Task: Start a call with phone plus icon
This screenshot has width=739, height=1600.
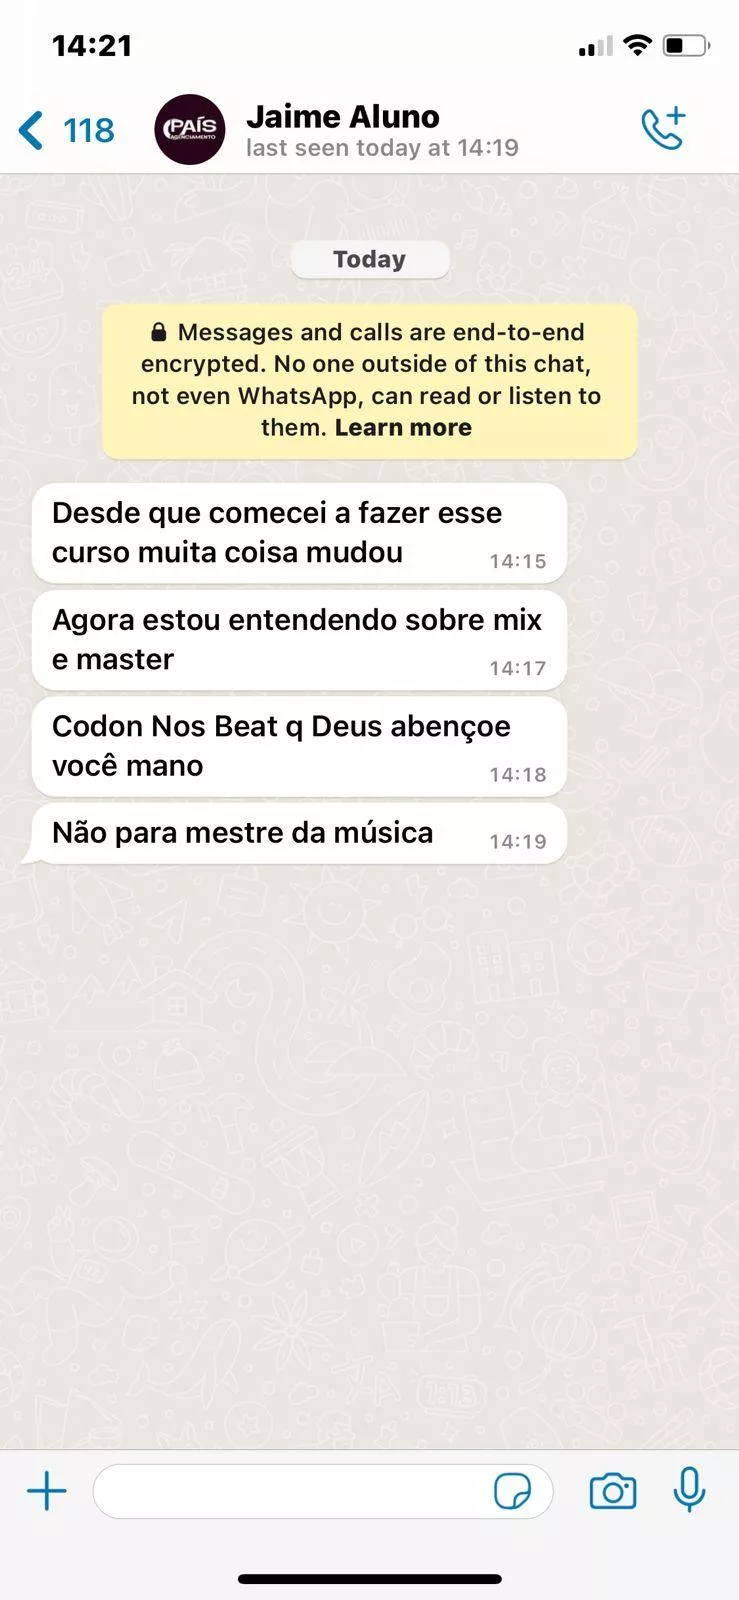Action: pos(663,128)
